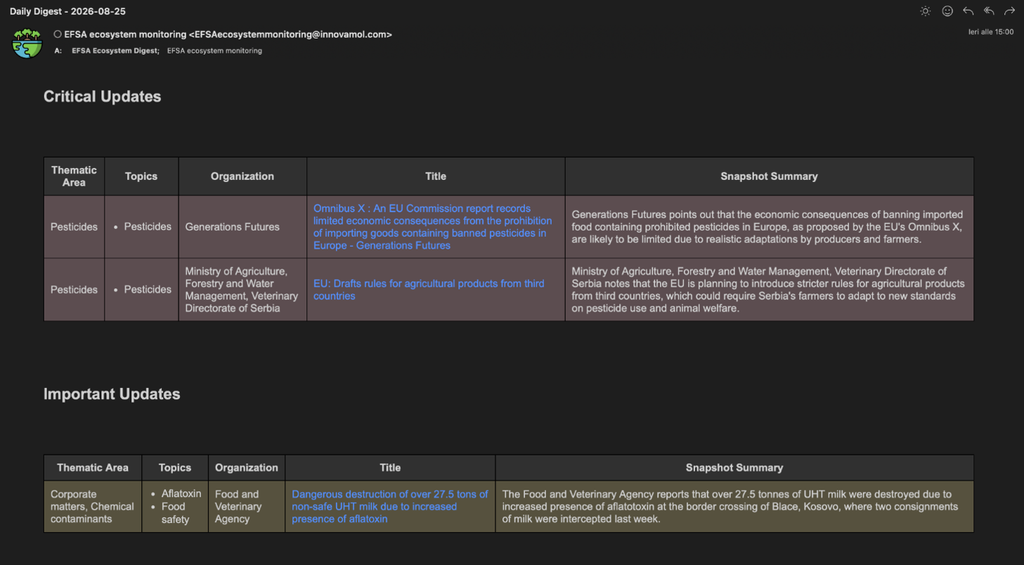Click Pesticides topic bullet in Generations Futures row
This screenshot has width=1024, height=565.
[148, 227]
